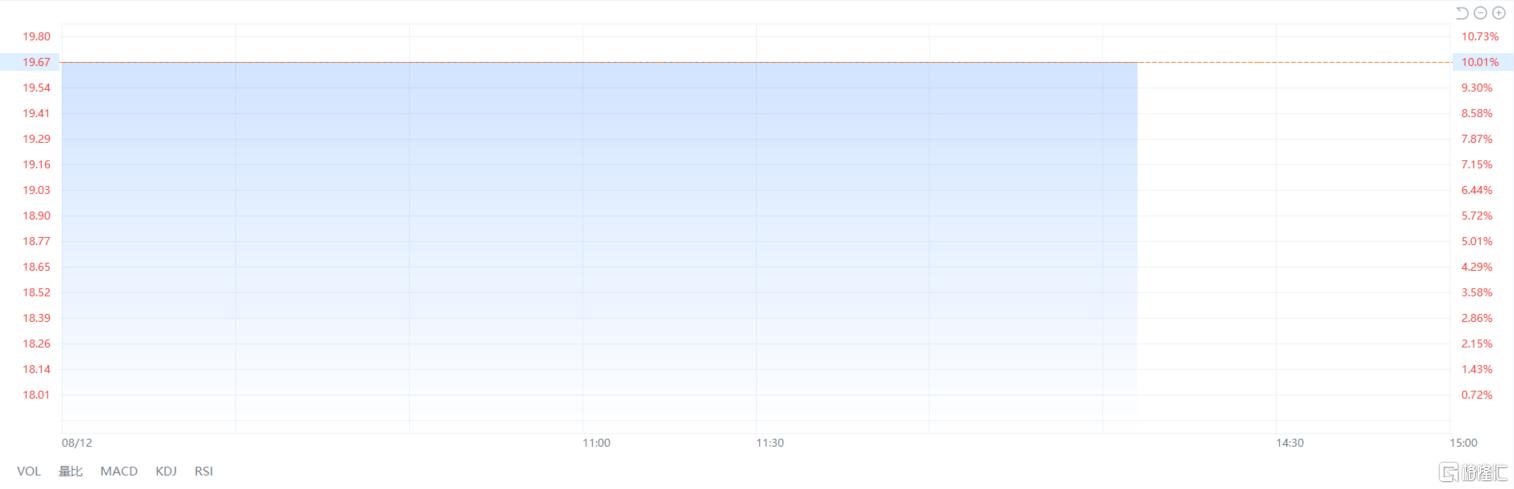Click the 11:30 time axis label
1514x489 pixels.
[770, 442]
